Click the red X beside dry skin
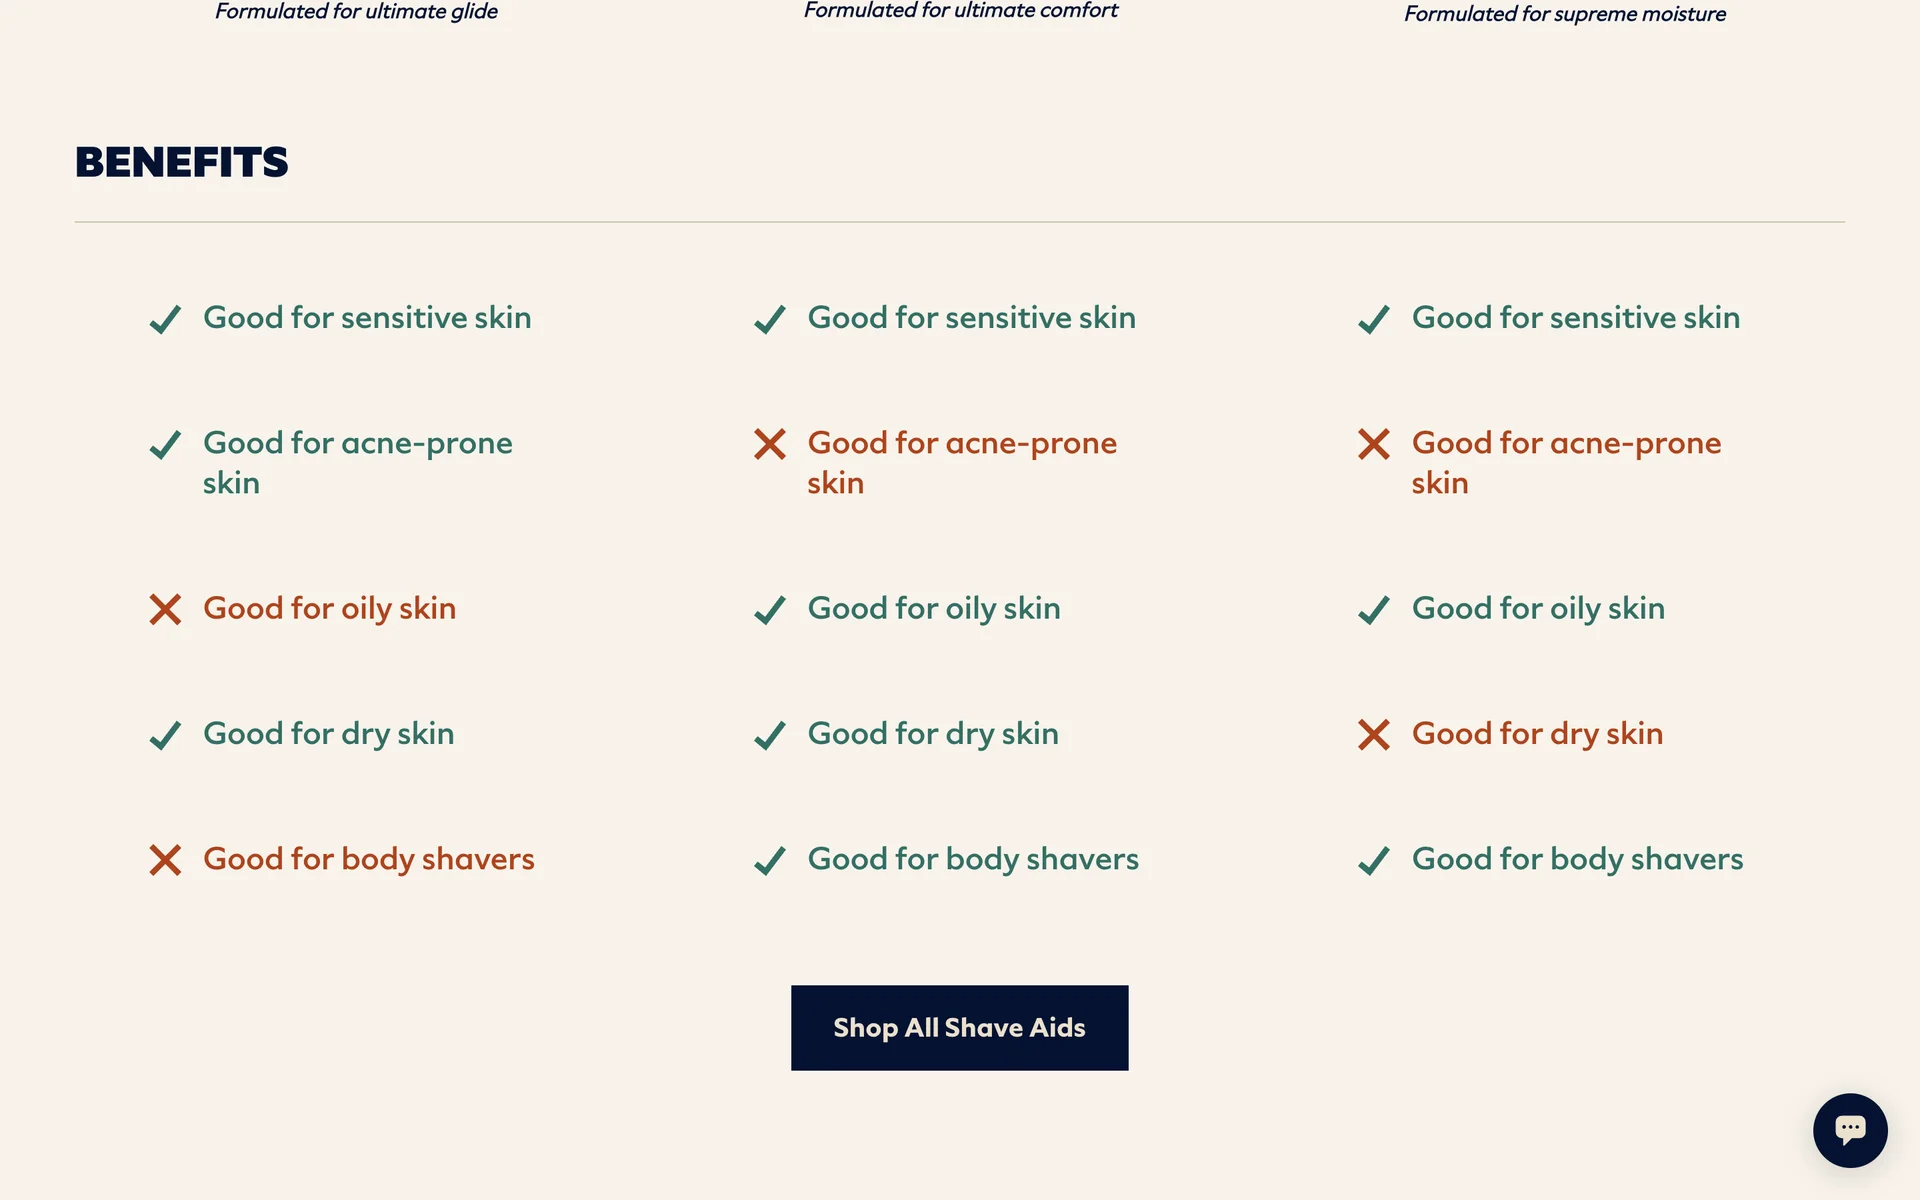The height and width of the screenshot is (1200, 1920). click(1373, 735)
